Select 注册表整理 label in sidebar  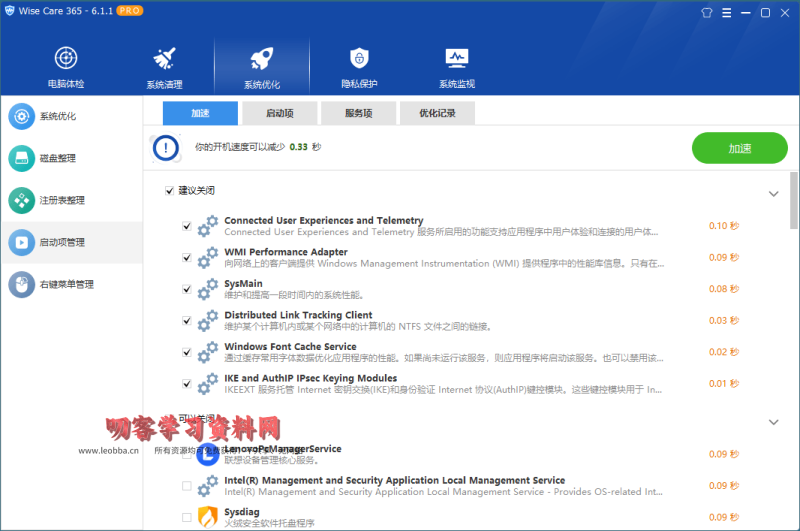[x=62, y=200]
